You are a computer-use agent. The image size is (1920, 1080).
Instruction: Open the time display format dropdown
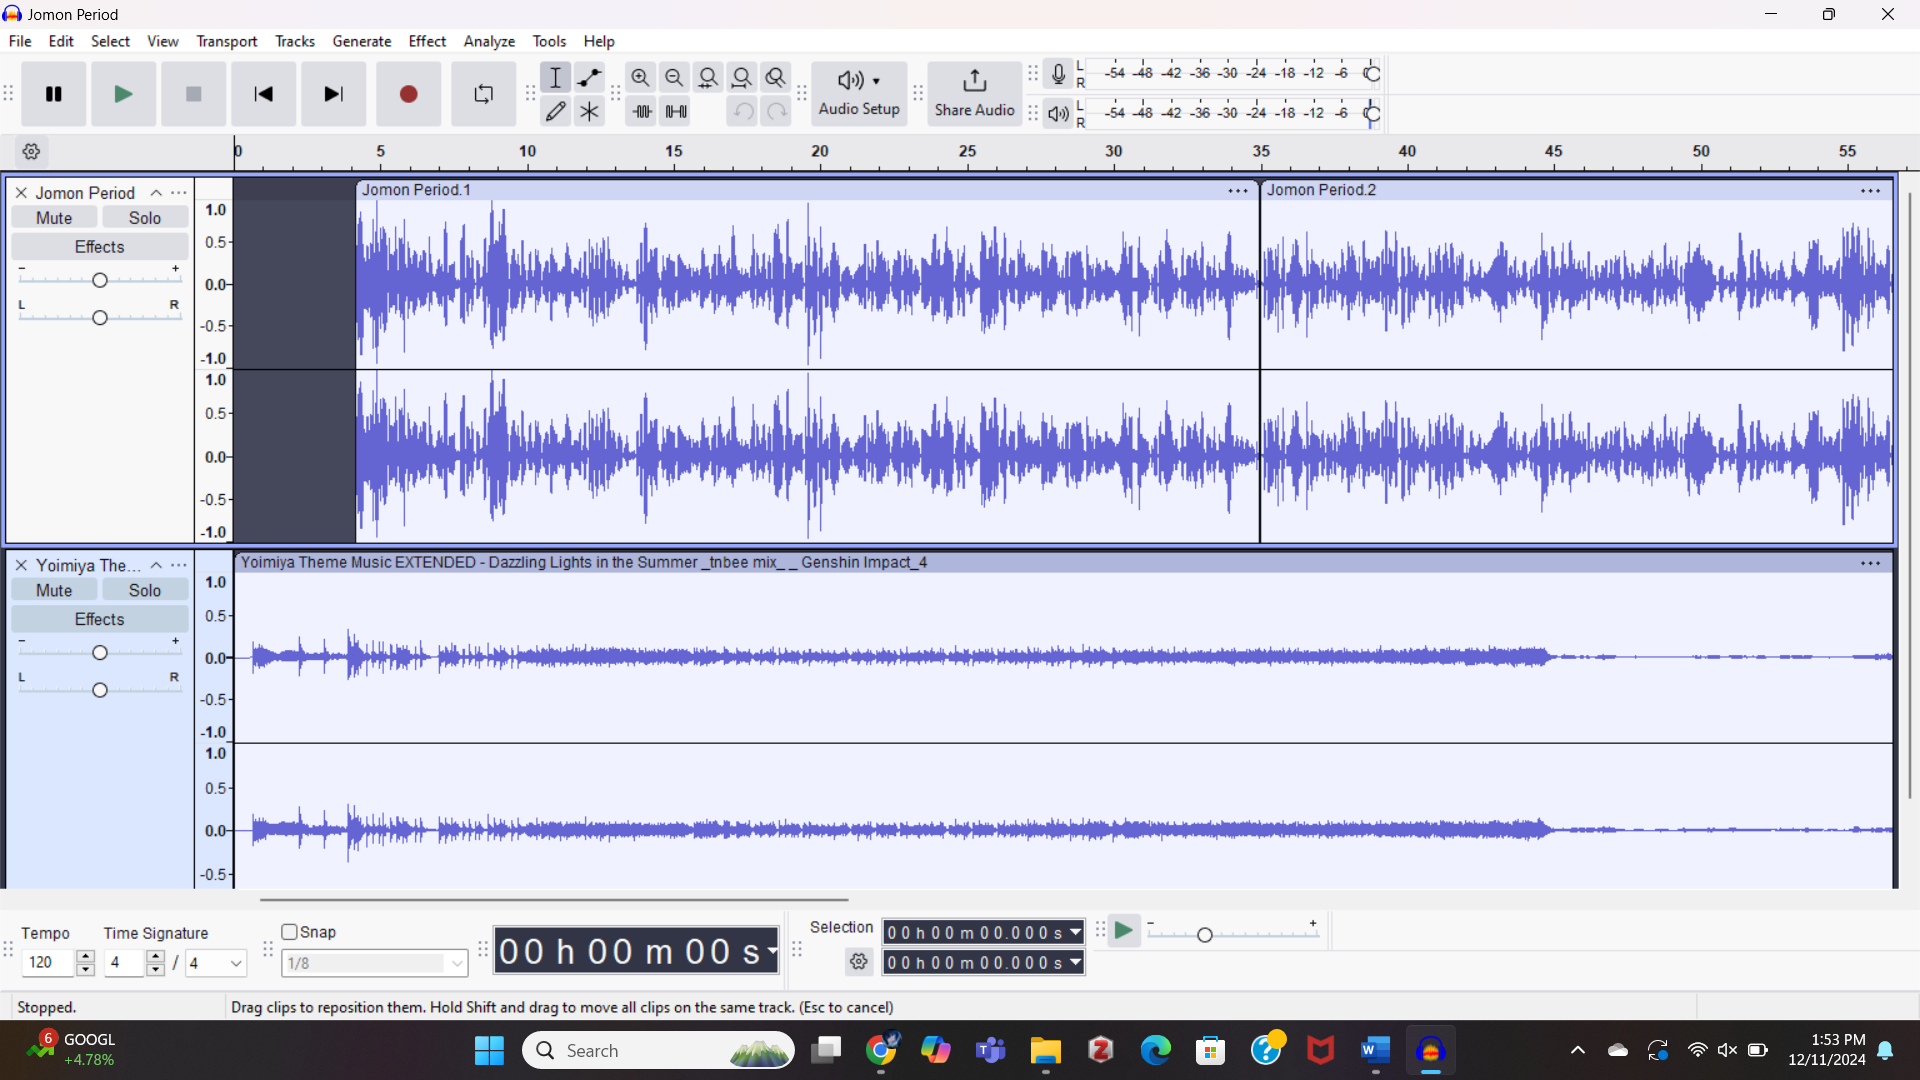(772, 952)
